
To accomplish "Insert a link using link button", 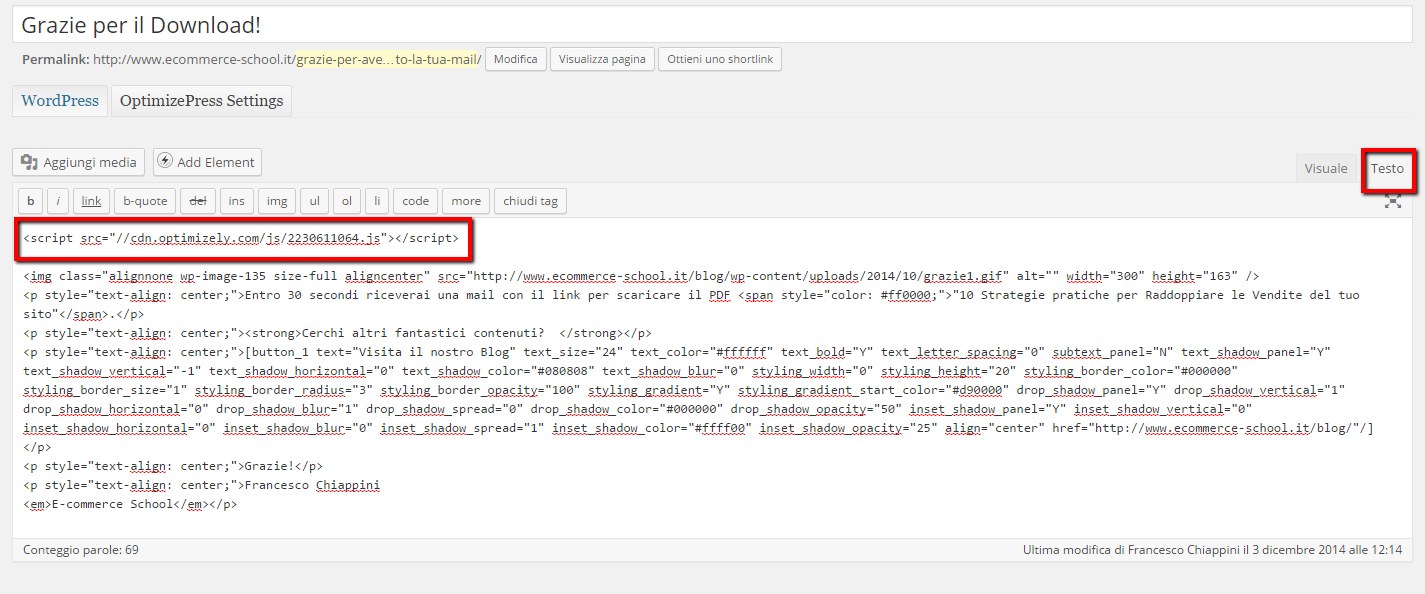I will click(x=91, y=201).
